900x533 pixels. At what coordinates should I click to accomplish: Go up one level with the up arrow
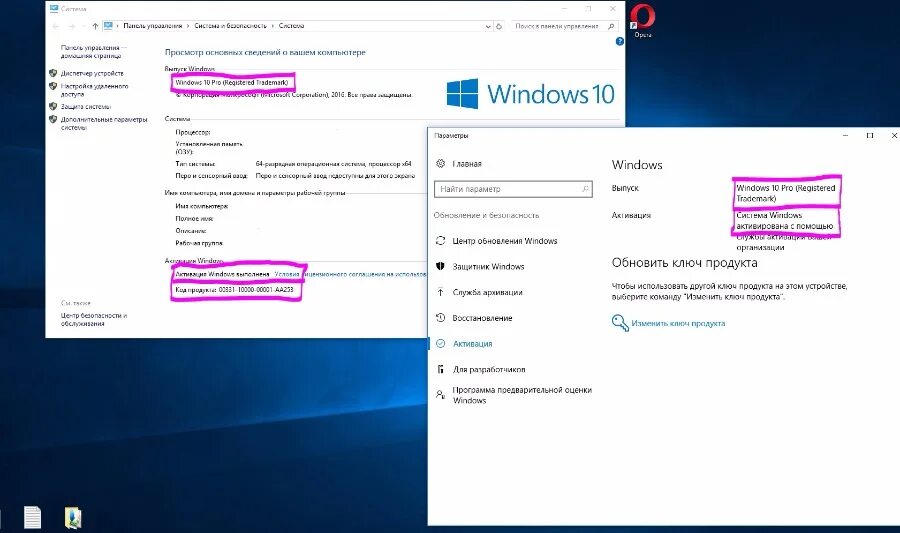95,26
